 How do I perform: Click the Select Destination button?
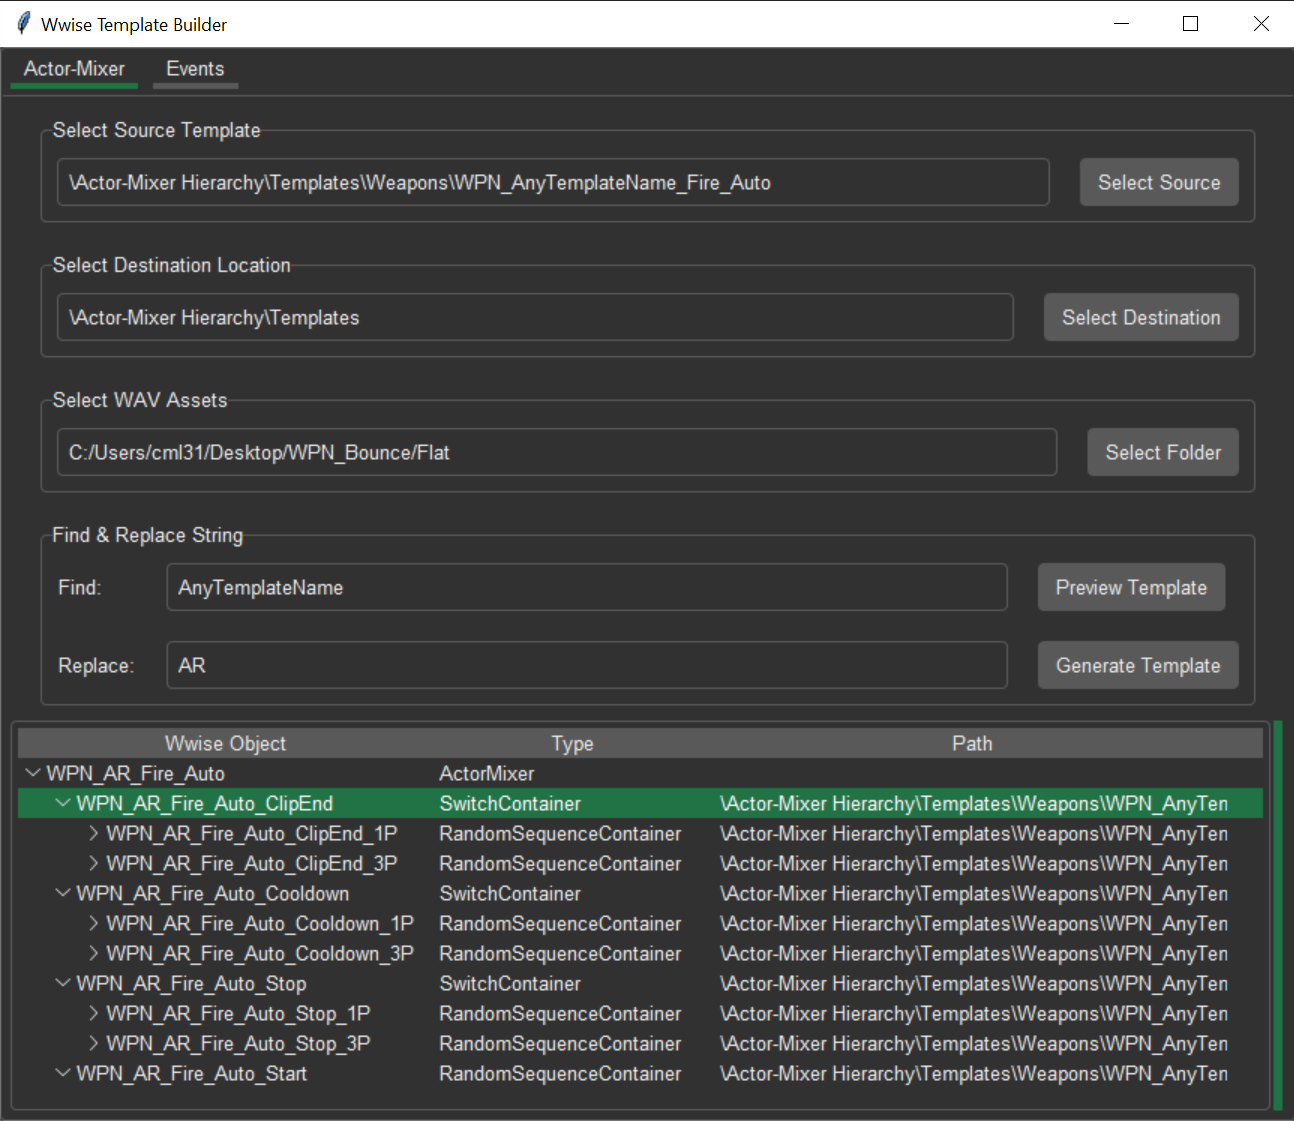point(1141,317)
